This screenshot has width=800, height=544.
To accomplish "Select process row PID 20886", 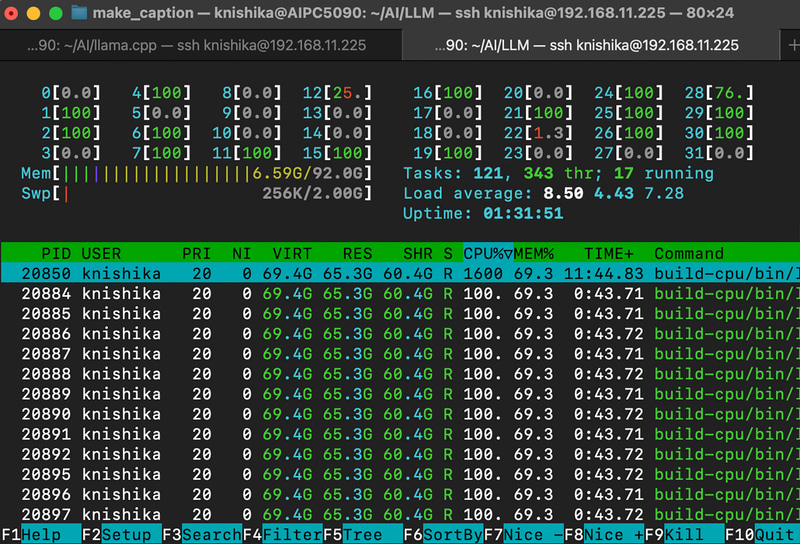I will pyautogui.click(x=400, y=334).
